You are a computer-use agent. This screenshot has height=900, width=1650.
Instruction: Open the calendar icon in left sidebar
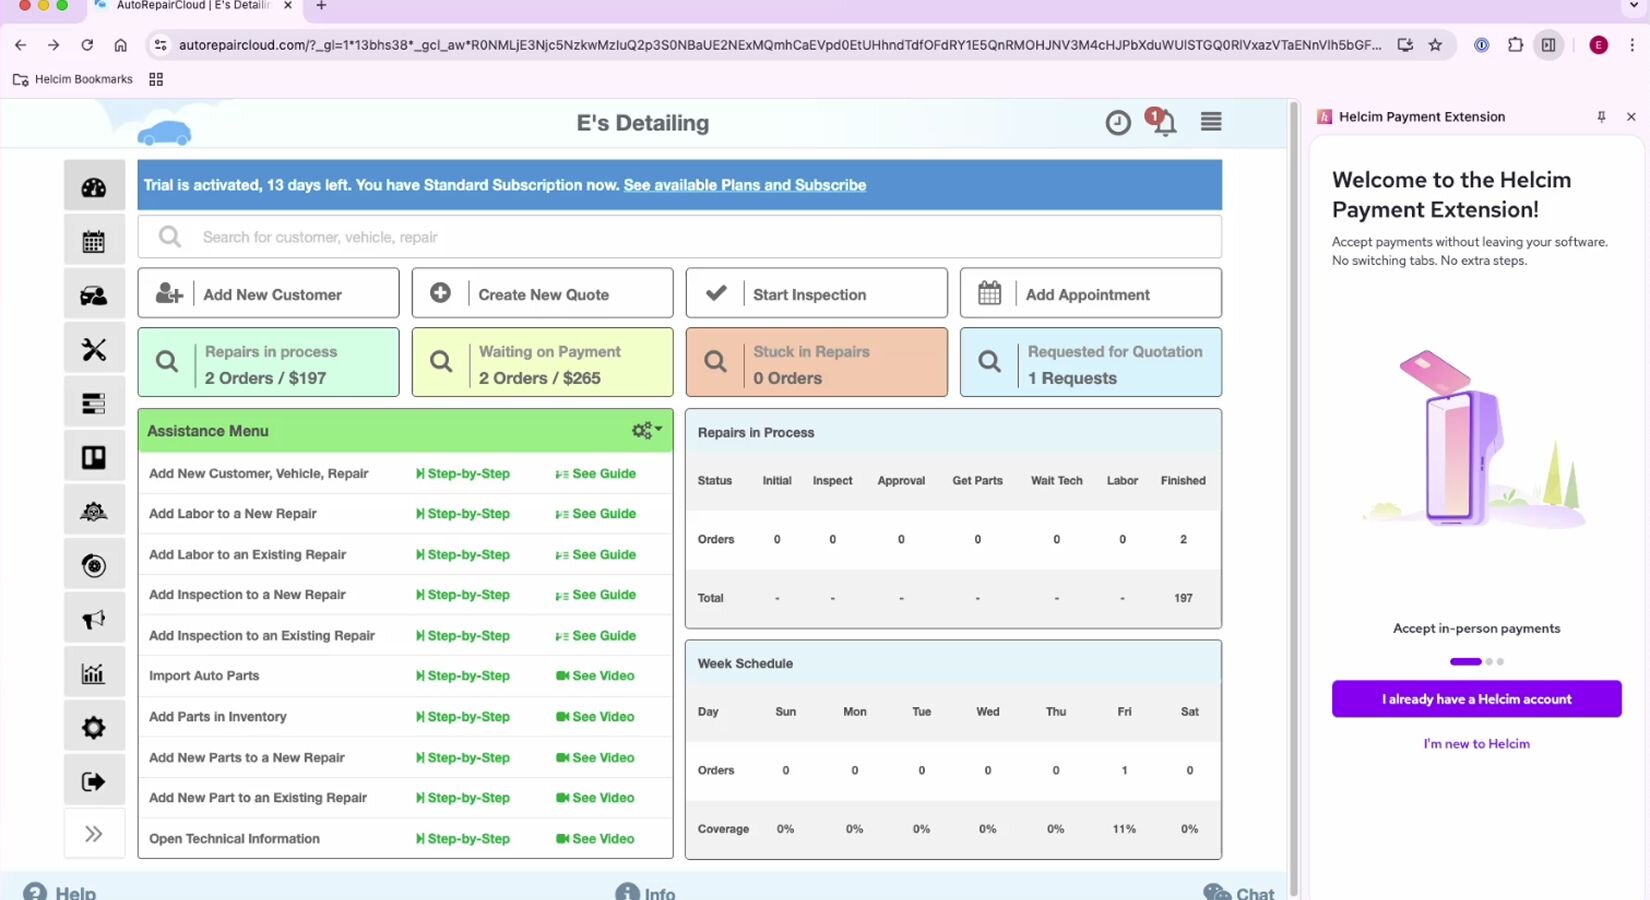click(x=94, y=241)
